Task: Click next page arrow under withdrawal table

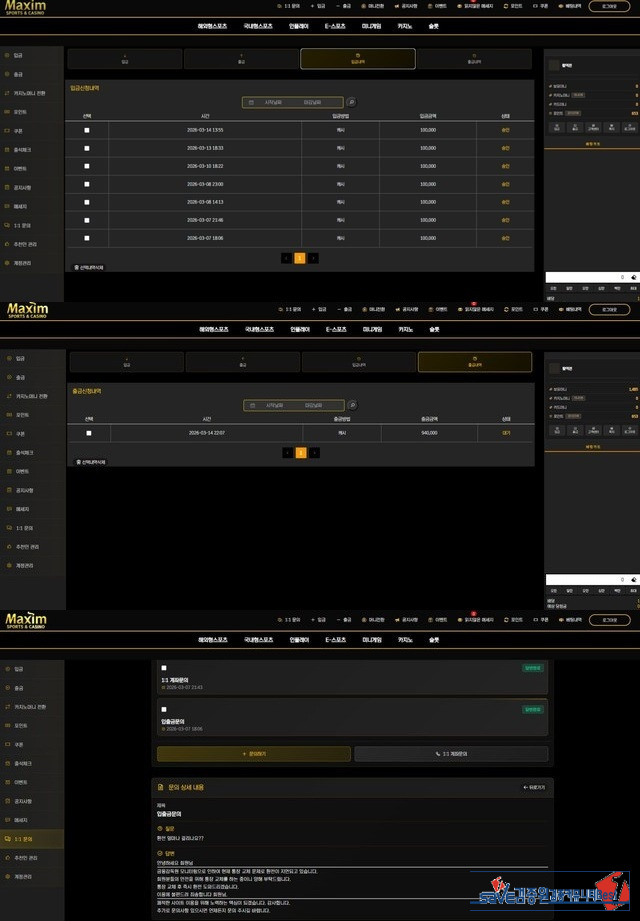Action: (x=315, y=452)
